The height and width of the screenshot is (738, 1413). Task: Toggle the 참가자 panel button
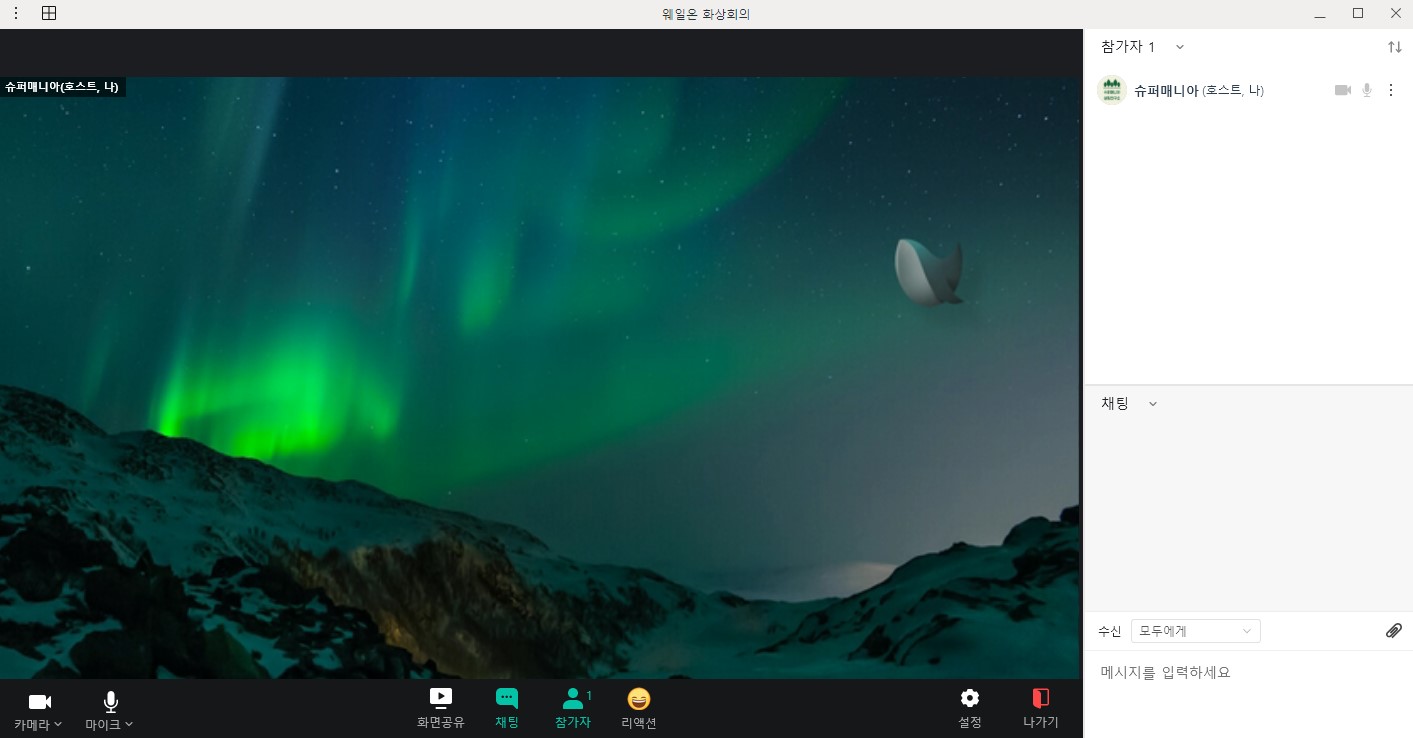point(573,708)
